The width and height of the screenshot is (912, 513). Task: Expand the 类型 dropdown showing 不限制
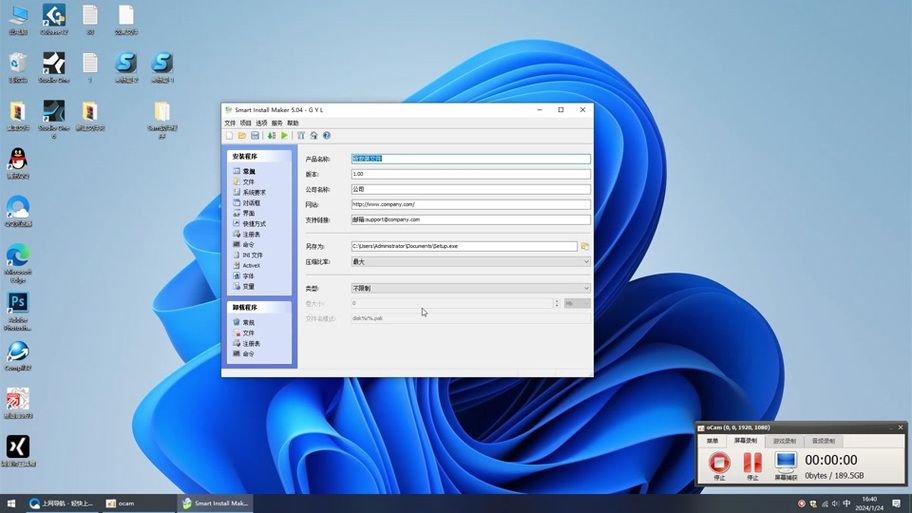pyautogui.click(x=471, y=288)
